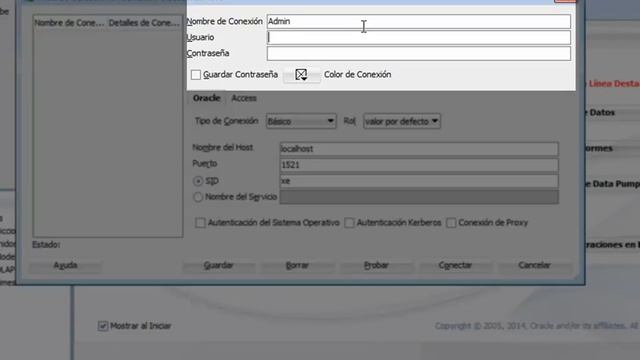The width and height of the screenshot is (640, 360).
Task: Click the SID field showing xe
Action: point(419,181)
